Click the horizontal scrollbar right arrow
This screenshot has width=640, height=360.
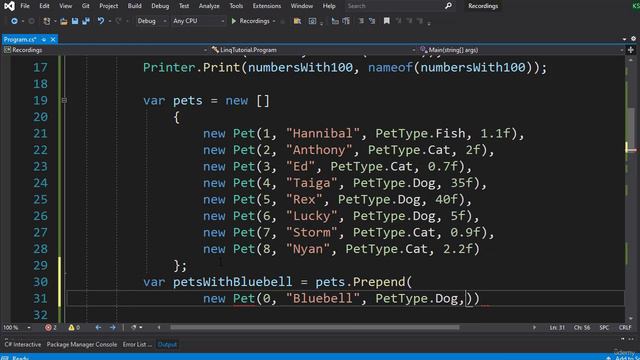coord(534,327)
